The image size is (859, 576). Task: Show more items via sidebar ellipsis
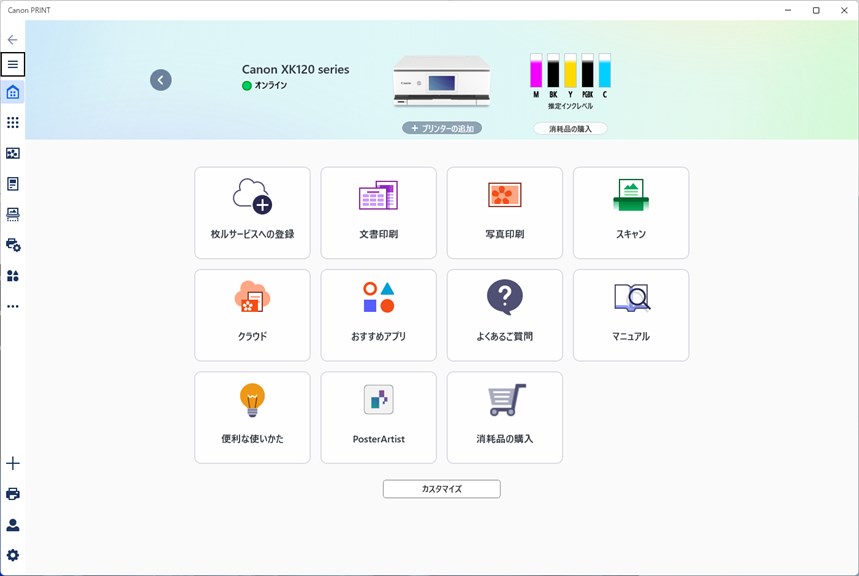13,306
